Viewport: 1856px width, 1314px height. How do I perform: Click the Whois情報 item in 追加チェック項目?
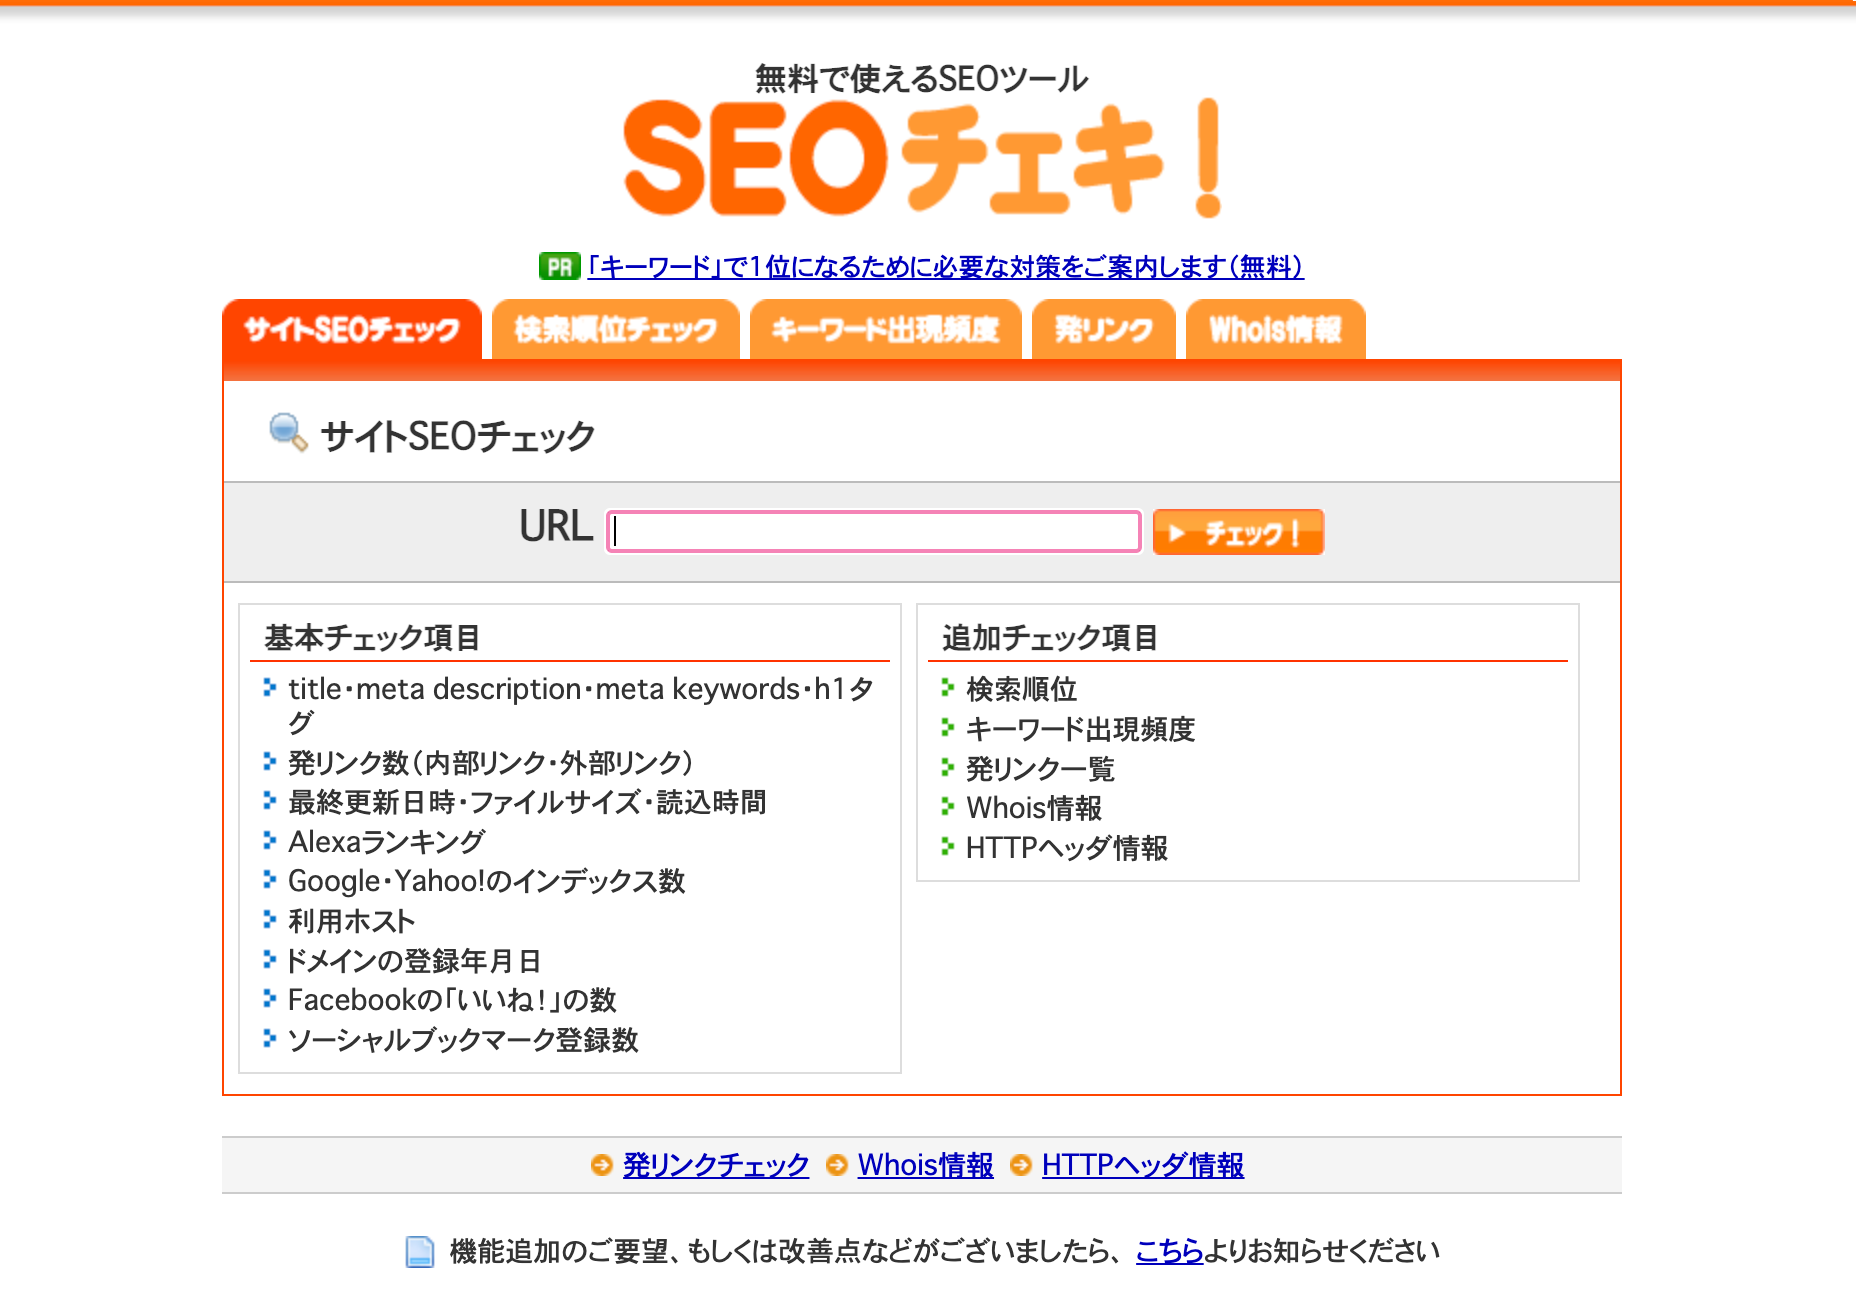coord(1034,808)
